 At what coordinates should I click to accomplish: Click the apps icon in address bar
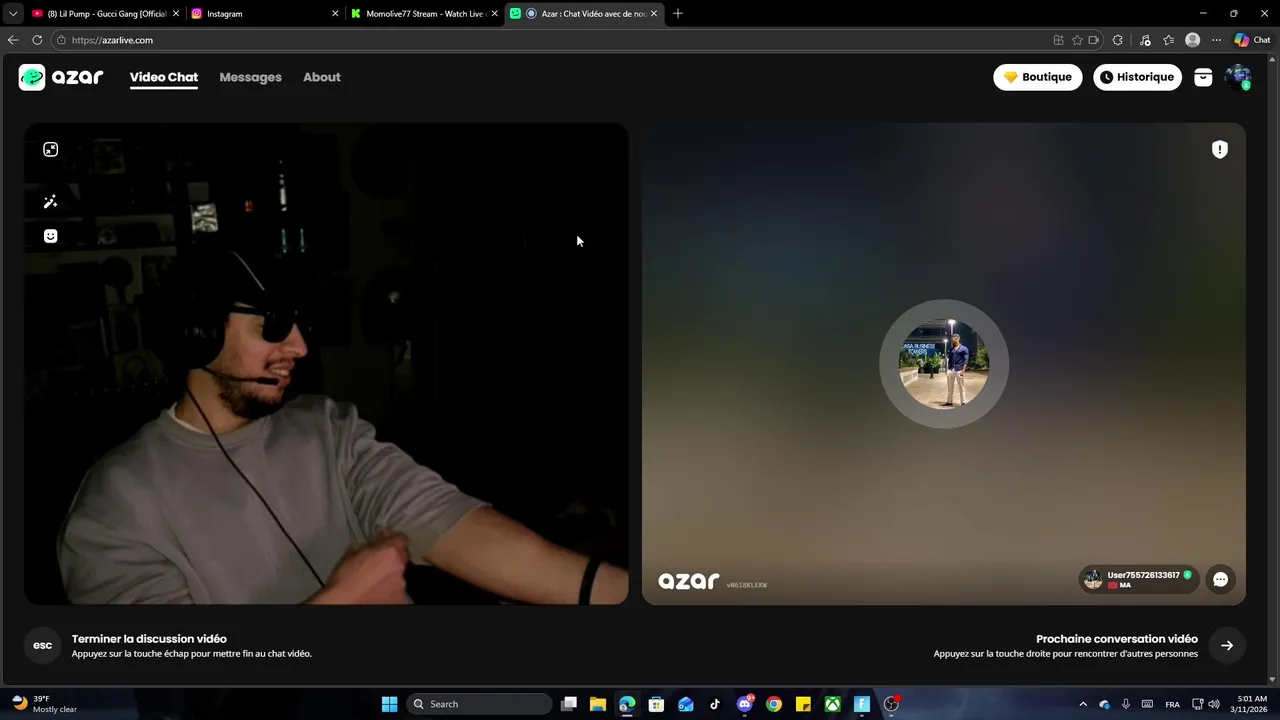tap(1058, 40)
